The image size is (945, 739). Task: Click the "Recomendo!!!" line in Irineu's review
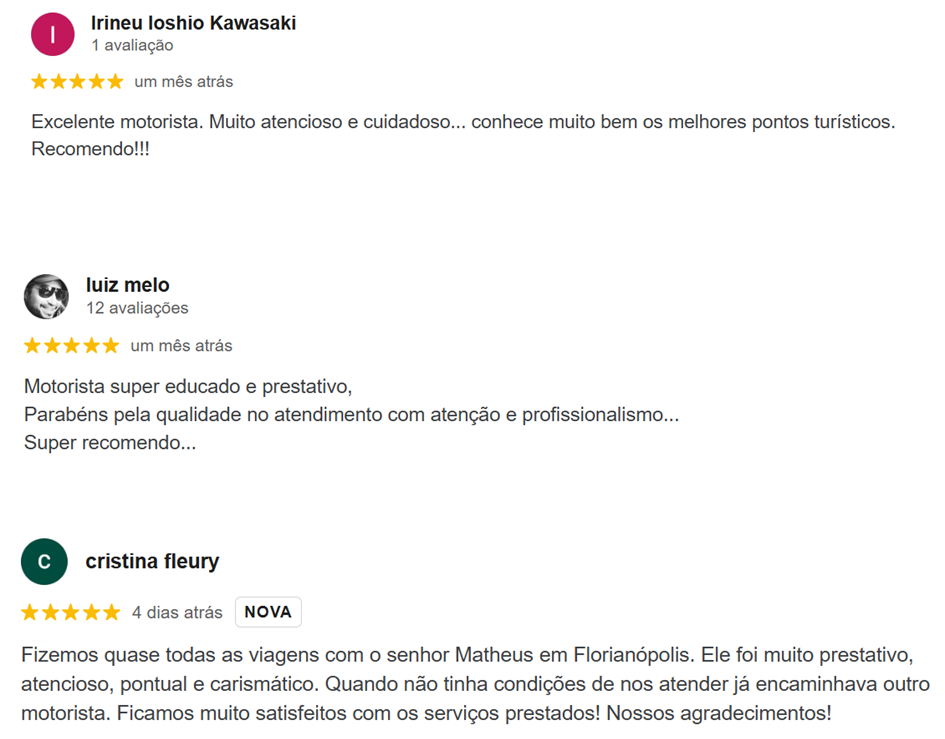coord(90,149)
